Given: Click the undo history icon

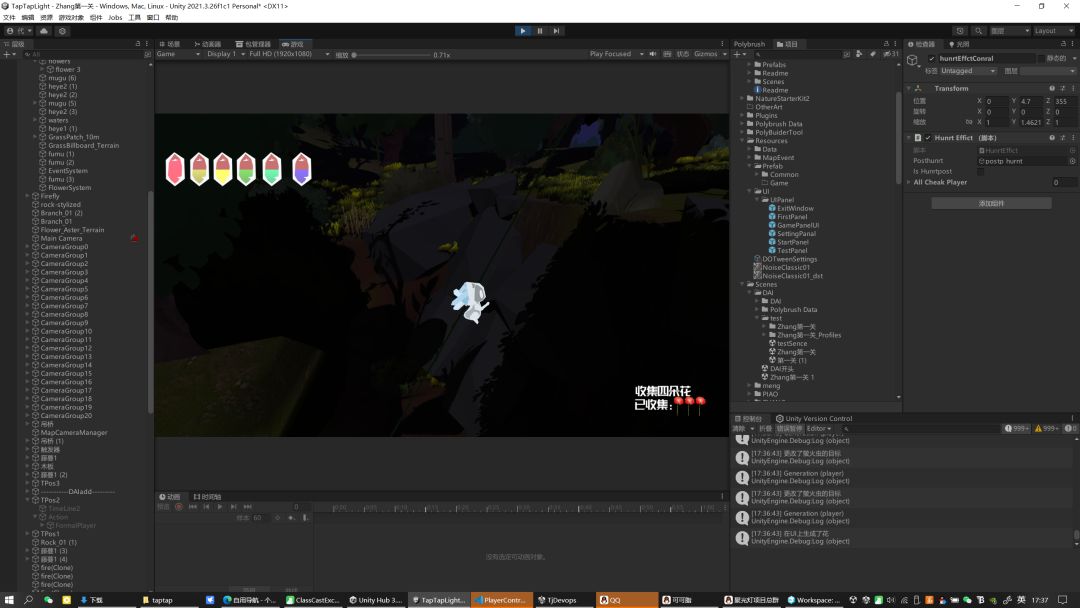Looking at the screenshot, I should [960, 31].
